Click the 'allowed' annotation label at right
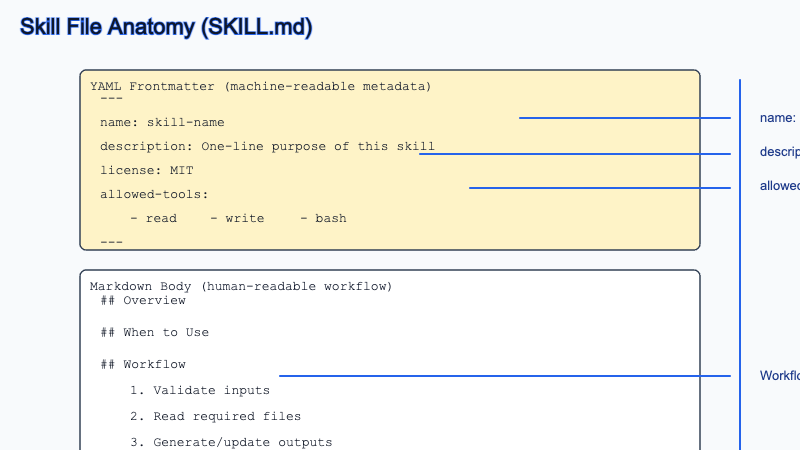The width and height of the screenshot is (800, 450). (x=779, y=186)
